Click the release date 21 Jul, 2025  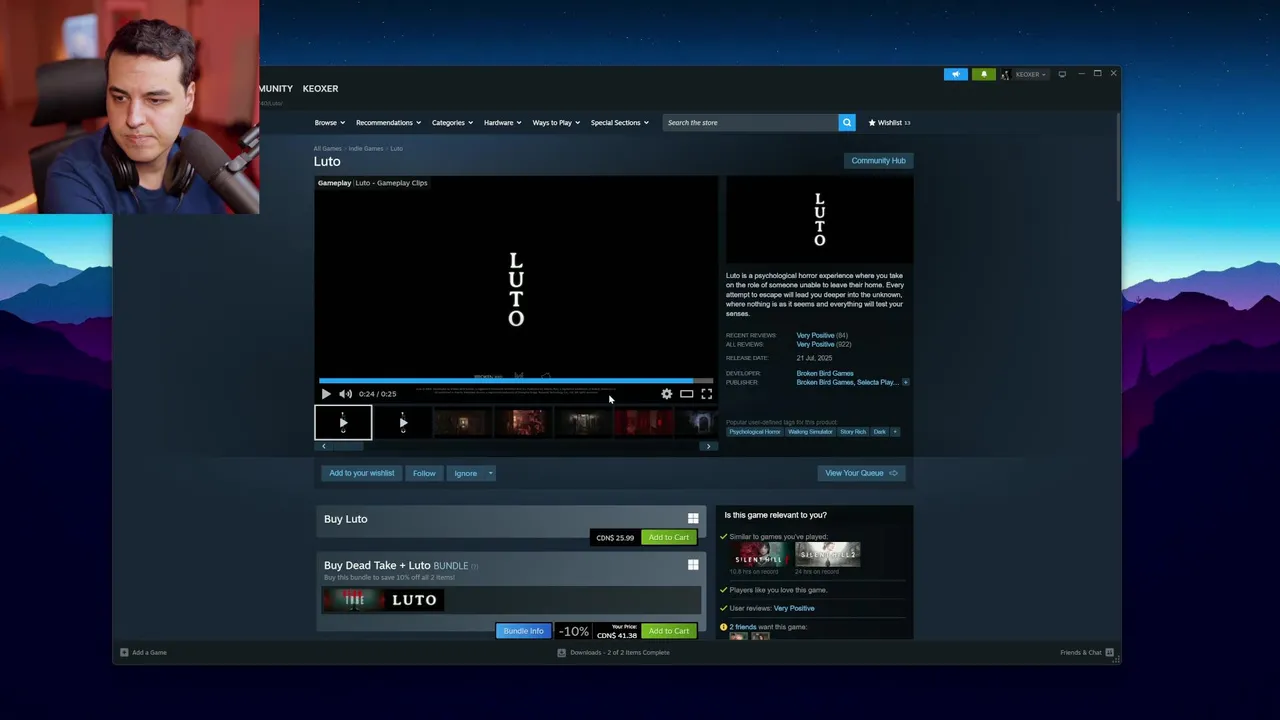click(x=814, y=358)
